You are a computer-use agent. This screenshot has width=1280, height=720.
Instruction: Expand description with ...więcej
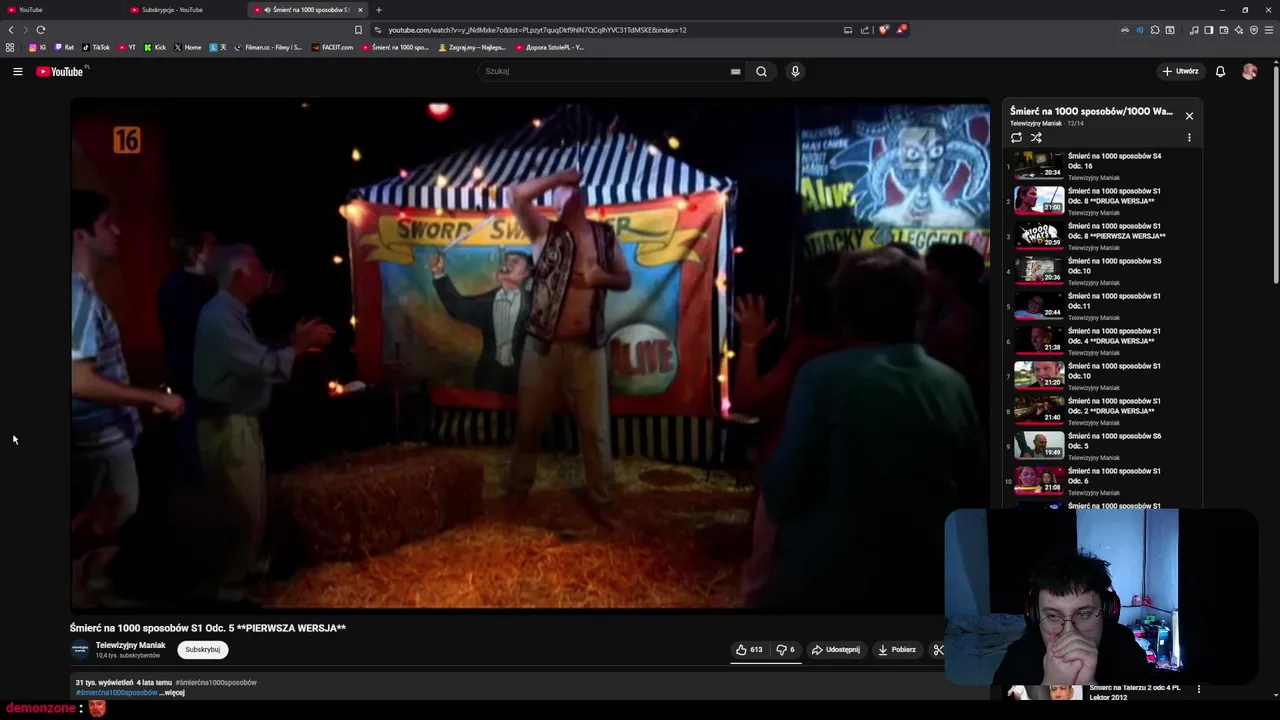pos(173,692)
